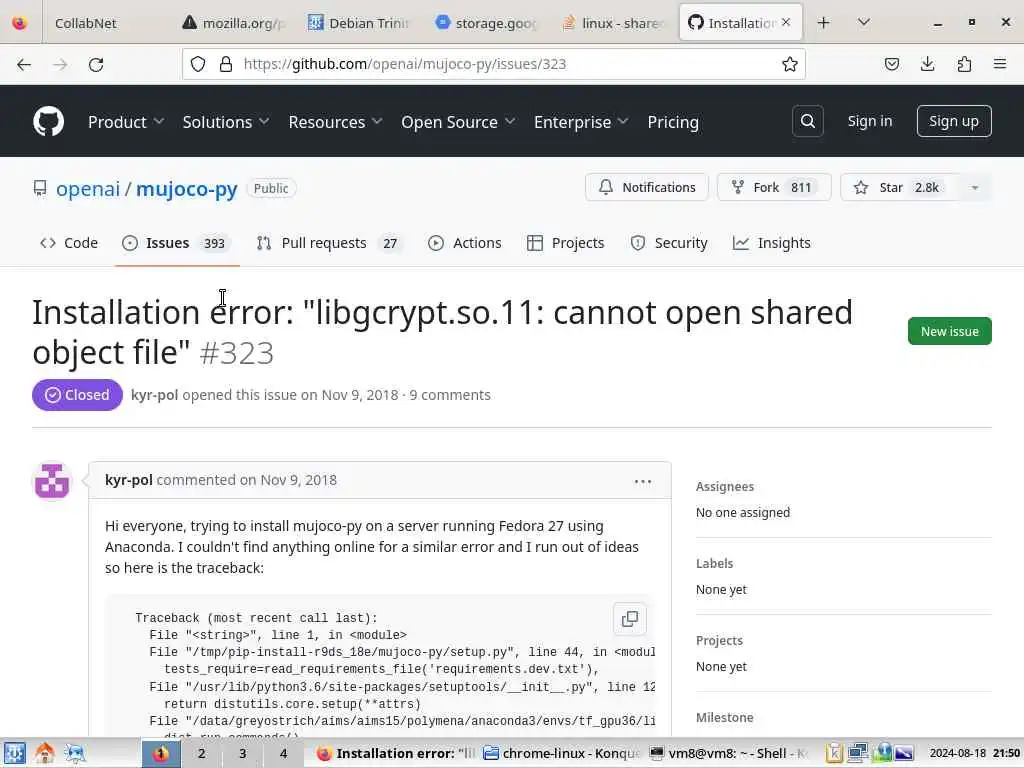Switch to virtual desktop 4
1024x768 pixels.
click(x=283, y=753)
